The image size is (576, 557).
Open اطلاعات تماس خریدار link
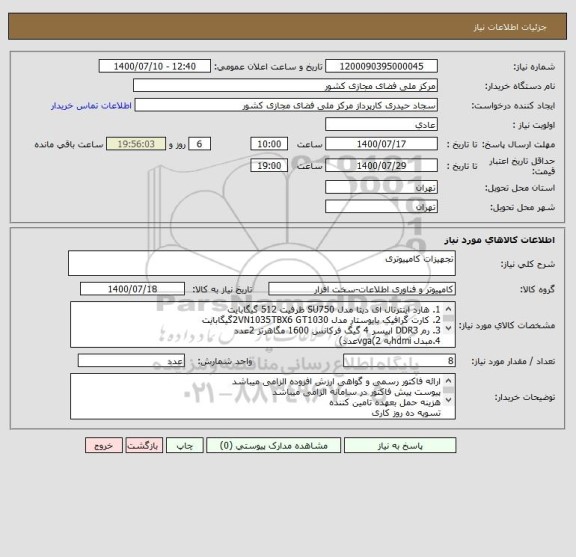pyautogui.click(x=91, y=106)
